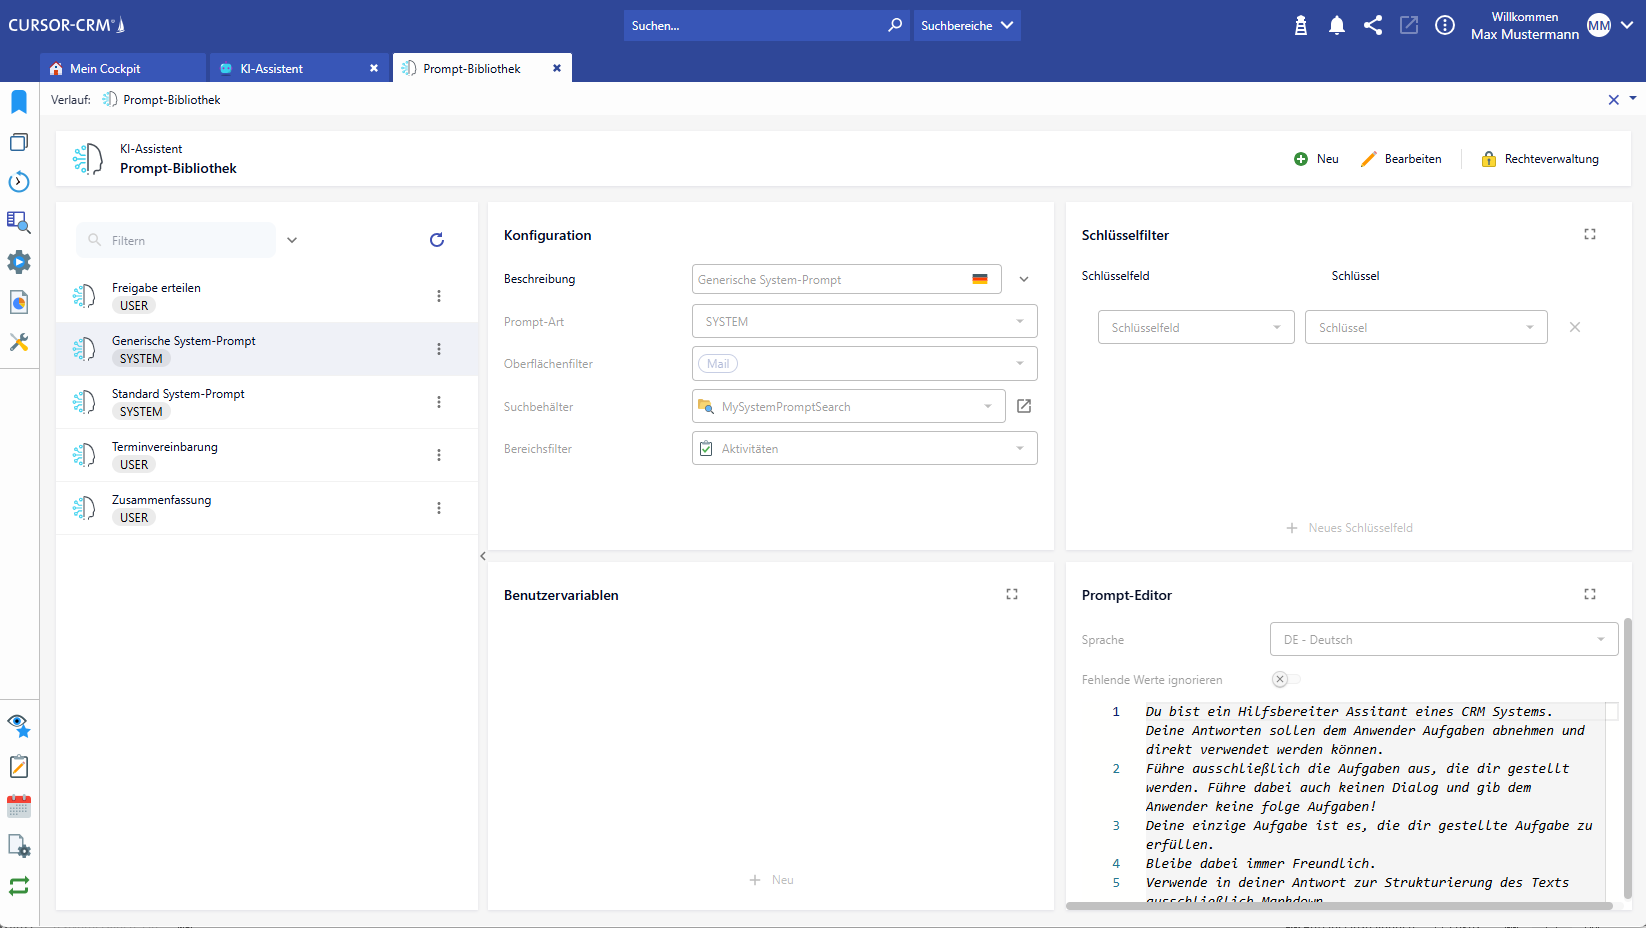Toggle Fehlende Werte ignorieren switch

pyautogui.click(x=1285, y=679)
